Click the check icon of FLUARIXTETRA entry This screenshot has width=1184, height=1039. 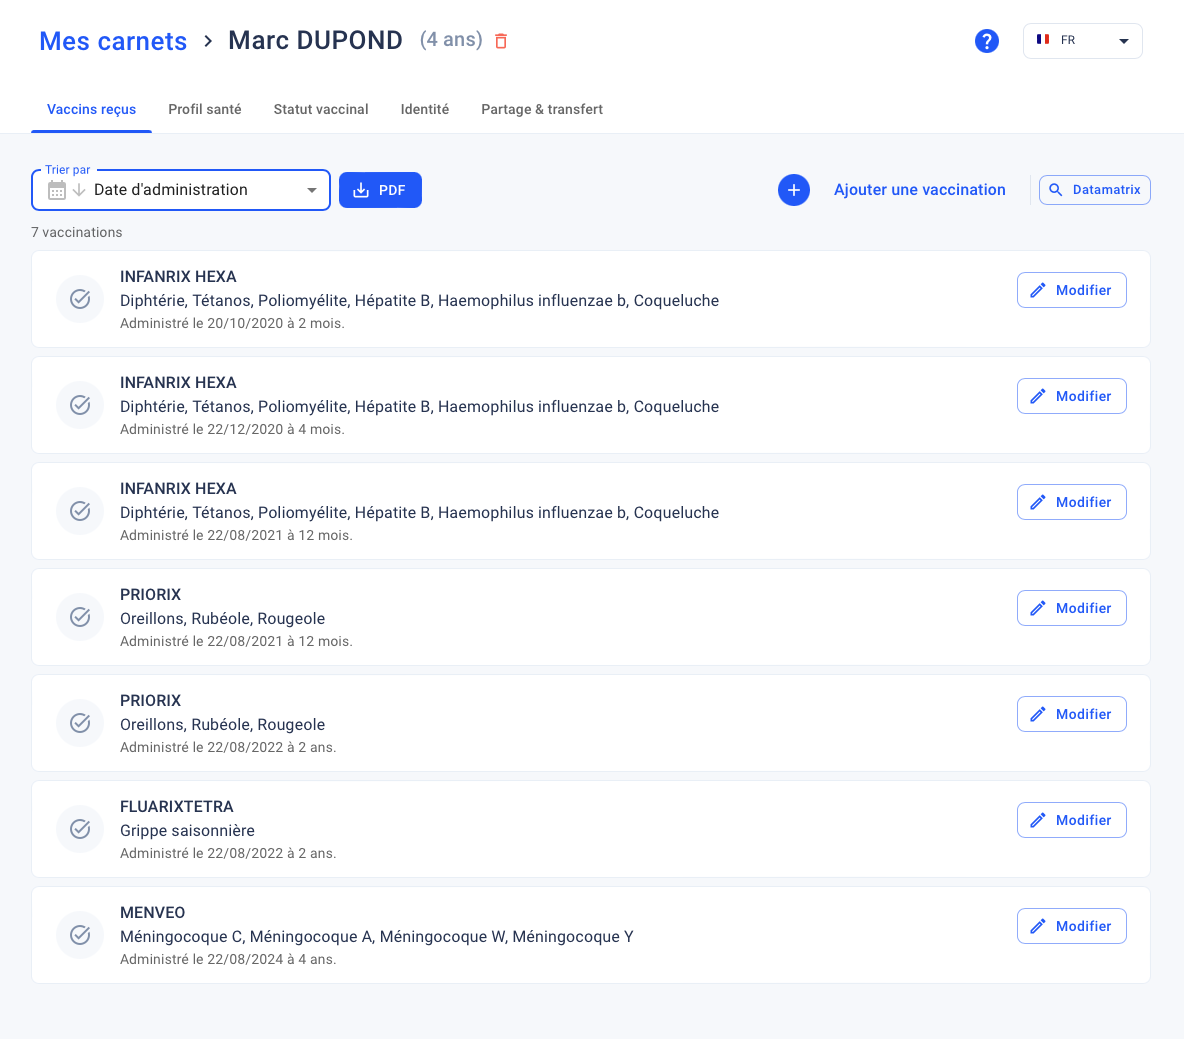point(80,829)
